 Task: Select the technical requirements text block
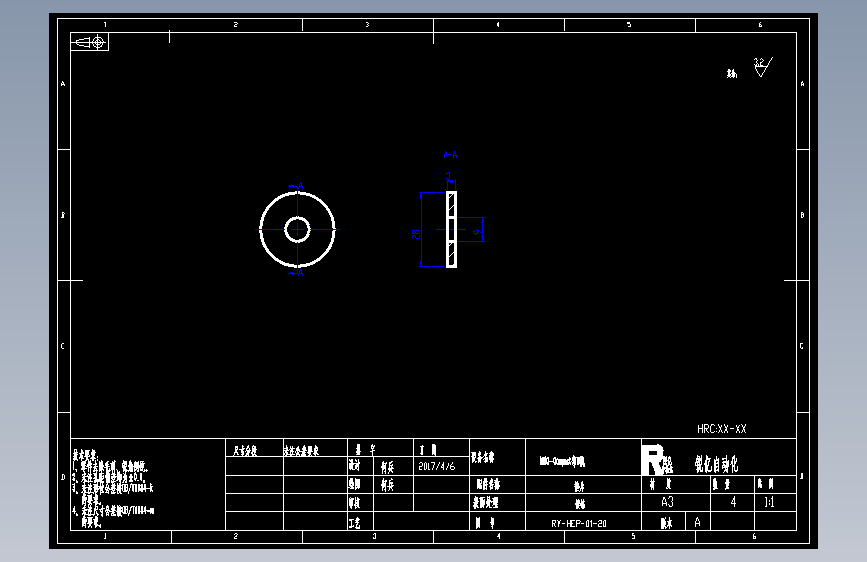(113, 488)
